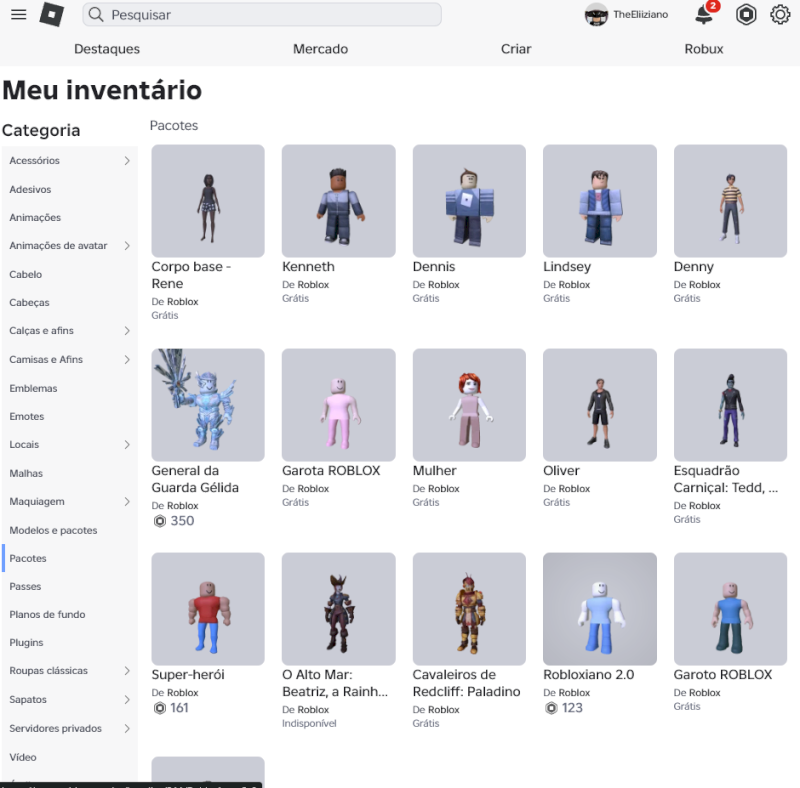Click the TheEliiziano username
This screenshot has height=788, width=800.
pos(640,14)
